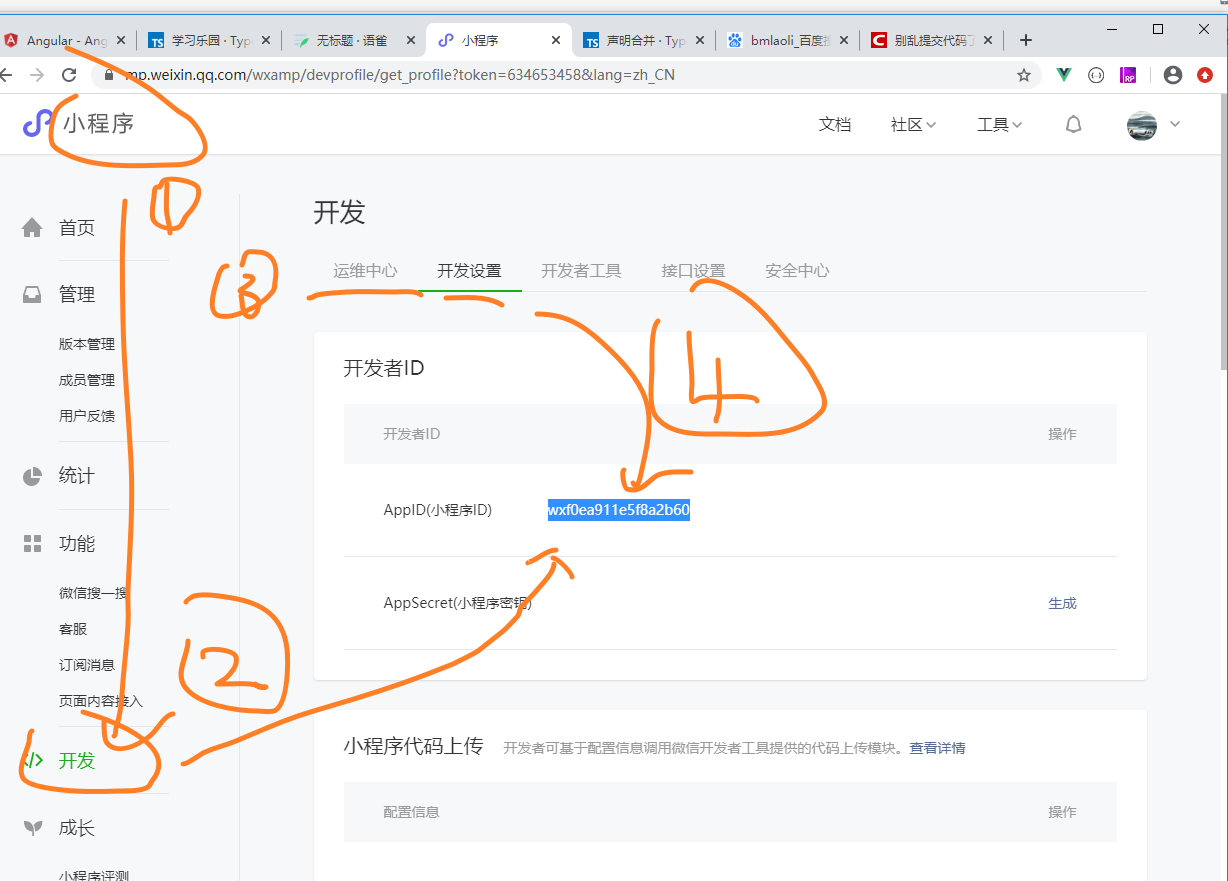The image size is (1228, 881).
Task: Close the Angular browser tab
Action: [121, 40]
